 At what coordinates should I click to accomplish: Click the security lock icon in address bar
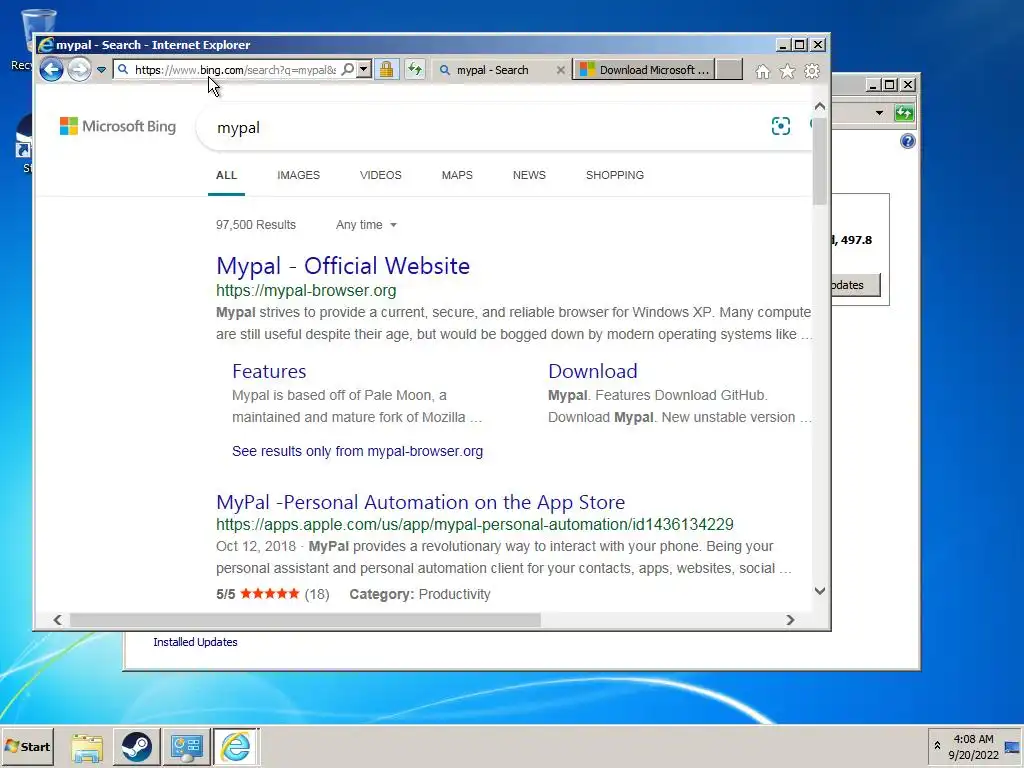387,69
